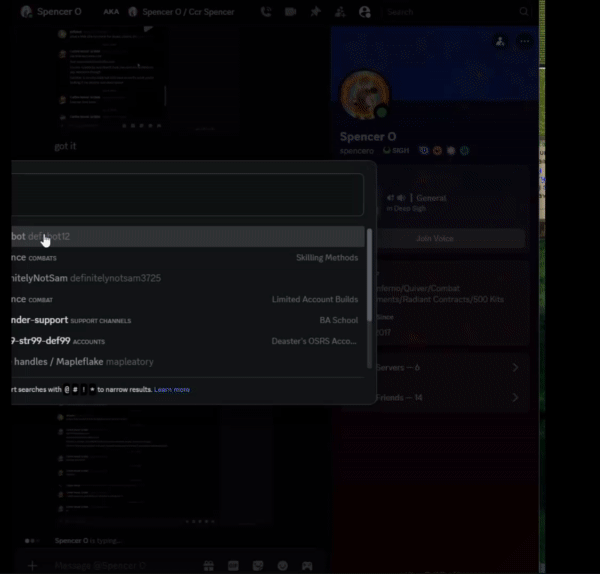Click the friend status icon on the profile banner
The width and height of the screenshot is (600, 574).
tap(500, 42)
